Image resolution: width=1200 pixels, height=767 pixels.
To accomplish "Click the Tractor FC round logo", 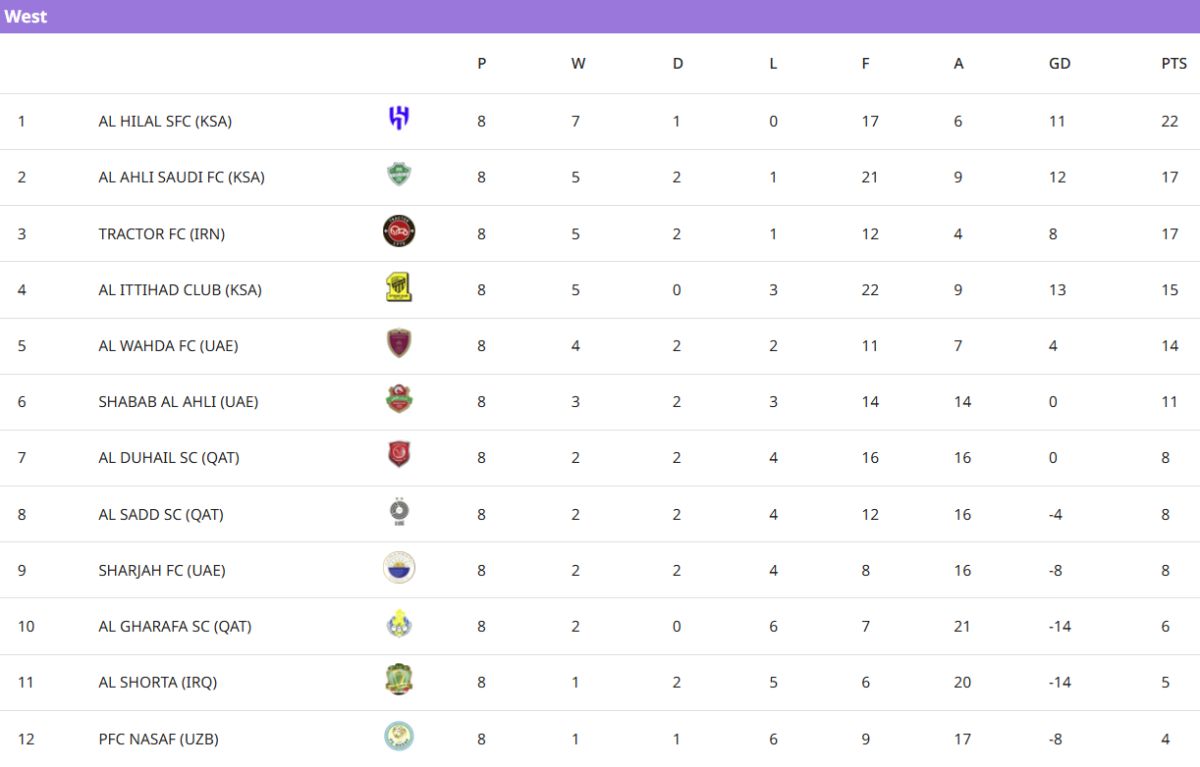I will pyautogui.click(x=399, y=231).
